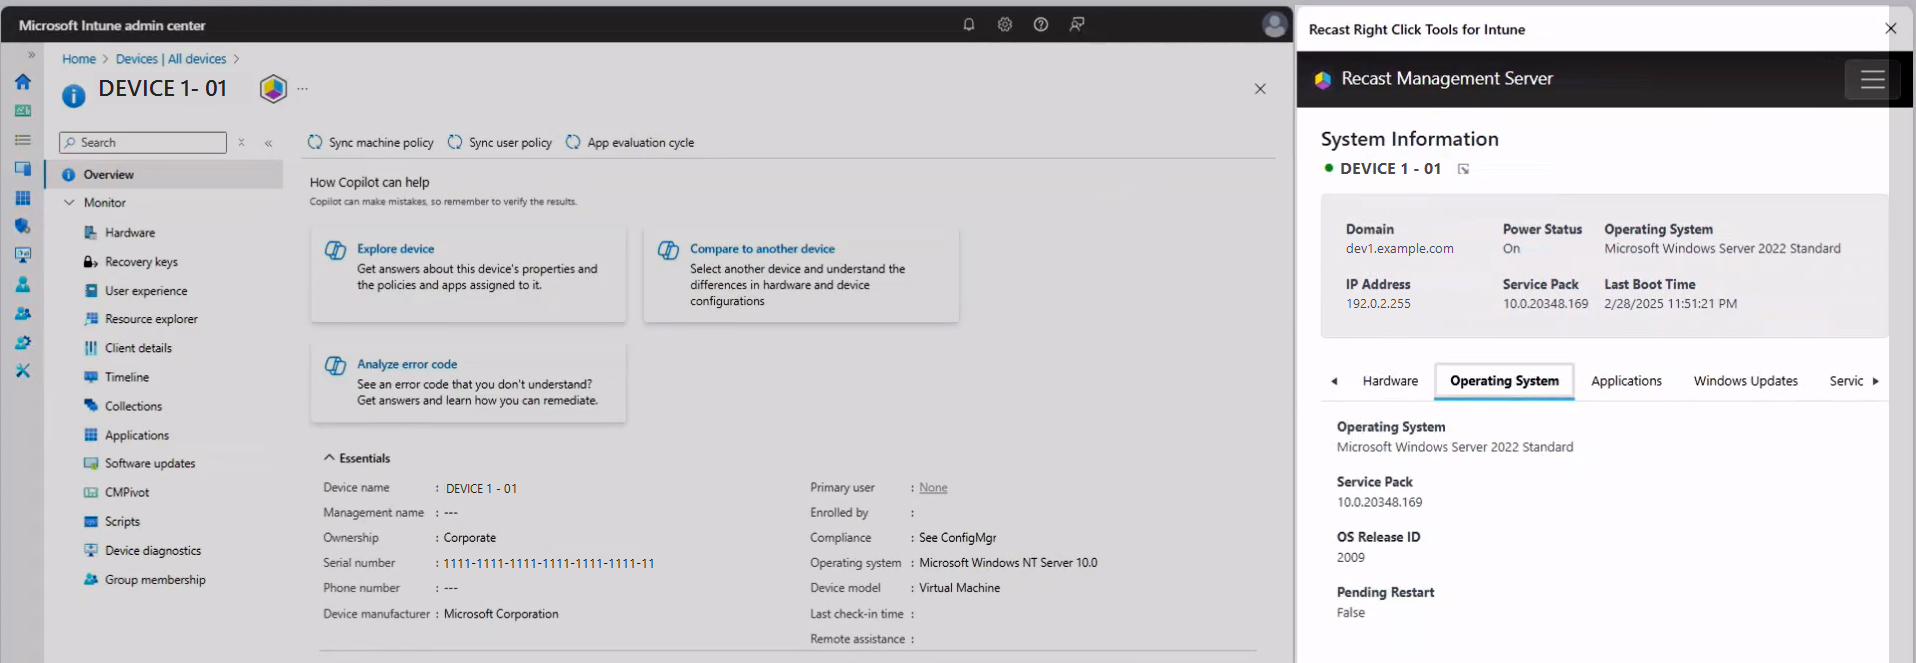1916x663 pixels.
Task: Open Endpoint security shield icon
Action: [x=22, y=227]
